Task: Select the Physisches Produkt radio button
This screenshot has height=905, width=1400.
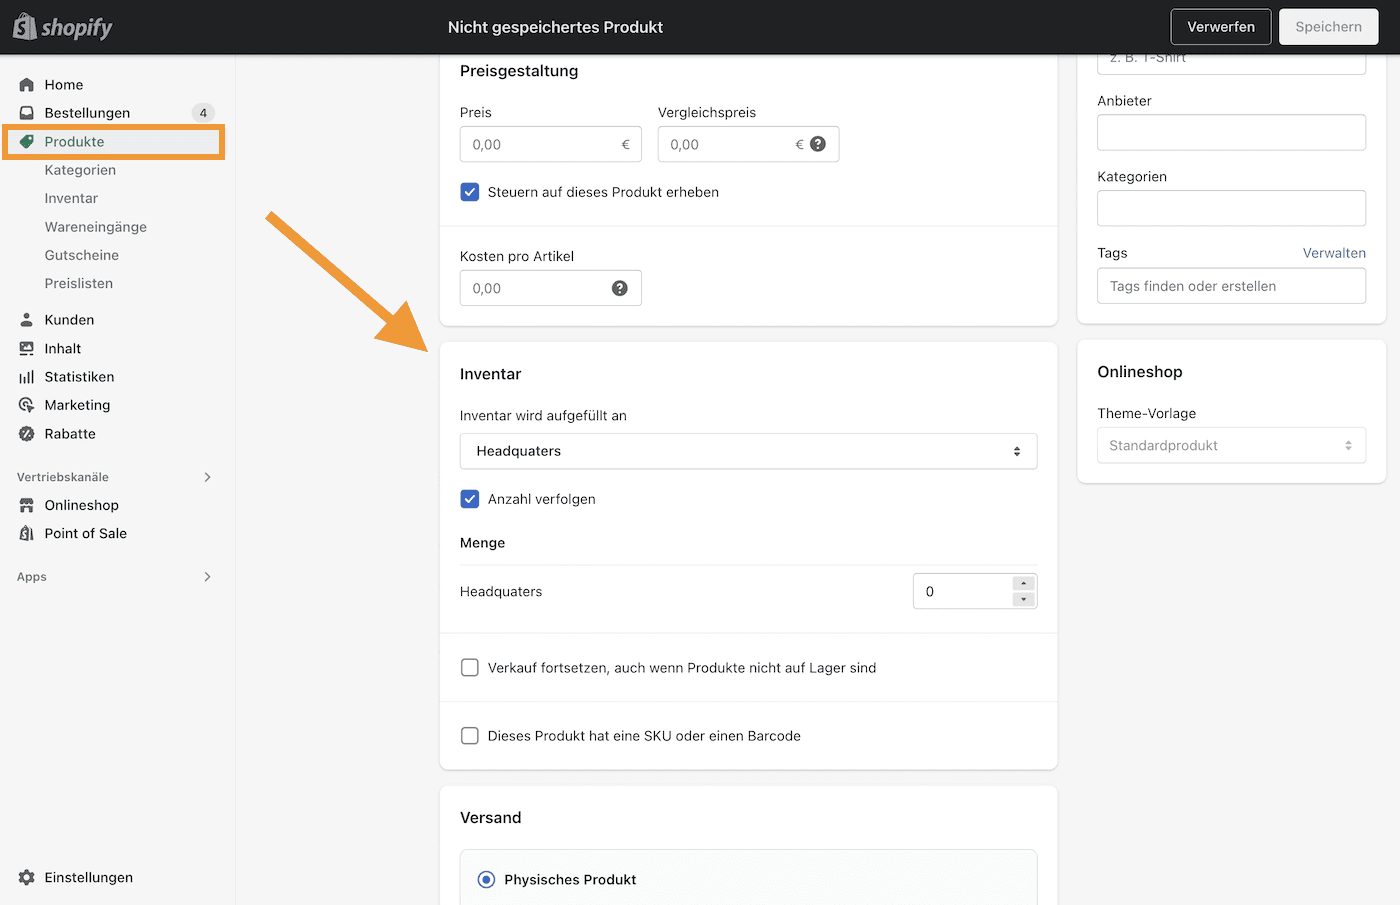Action: [486, 880]
